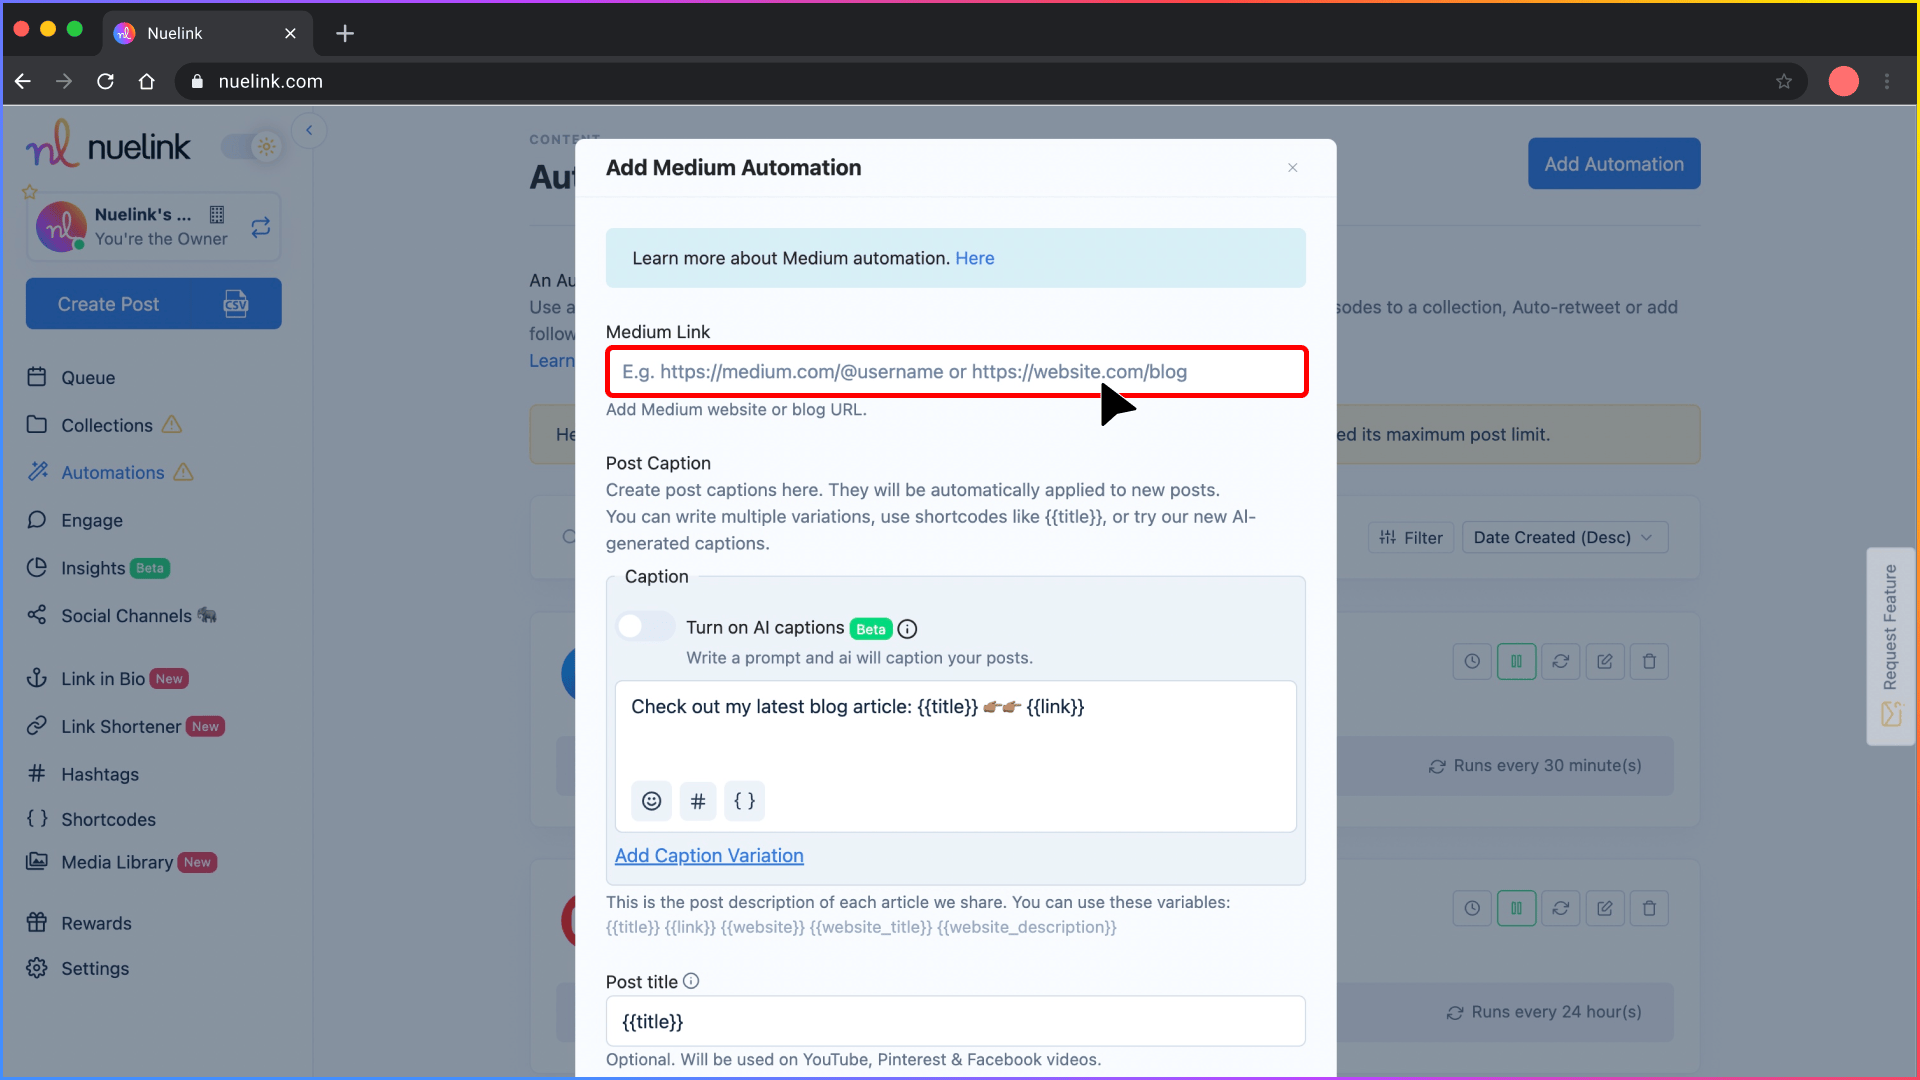Open the Date Created (Desc) sort dropdown
The height and width of the screenshot is (1080, 1920).
[1564, 538]
